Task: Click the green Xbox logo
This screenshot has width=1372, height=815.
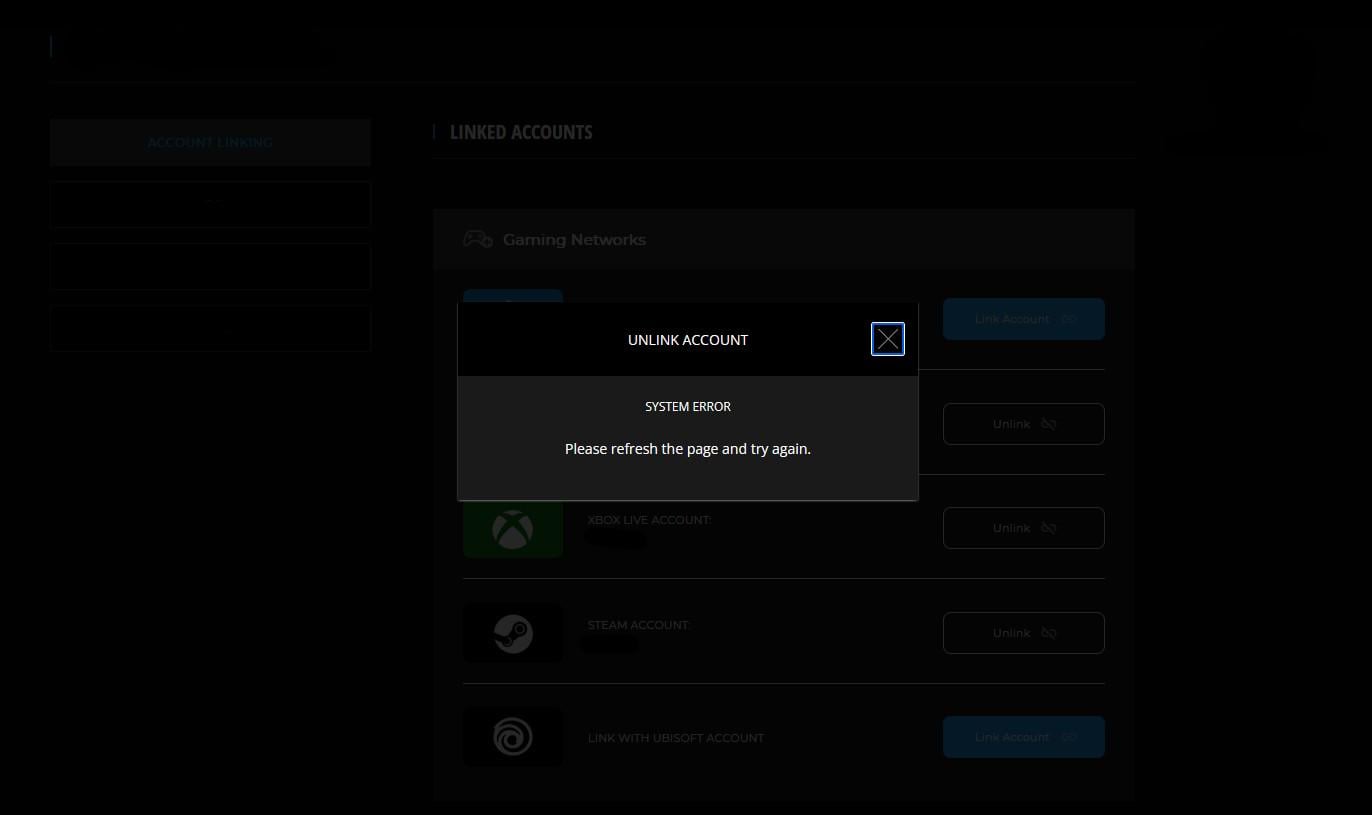Action: click(x=513, y=528)
